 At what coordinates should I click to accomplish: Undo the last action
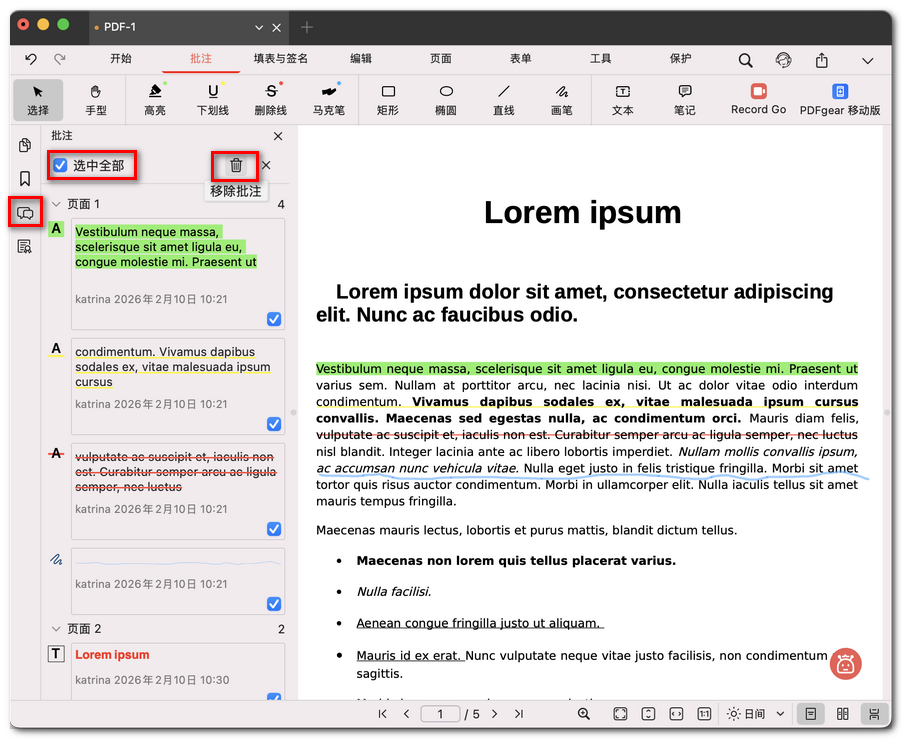(31, 59)
